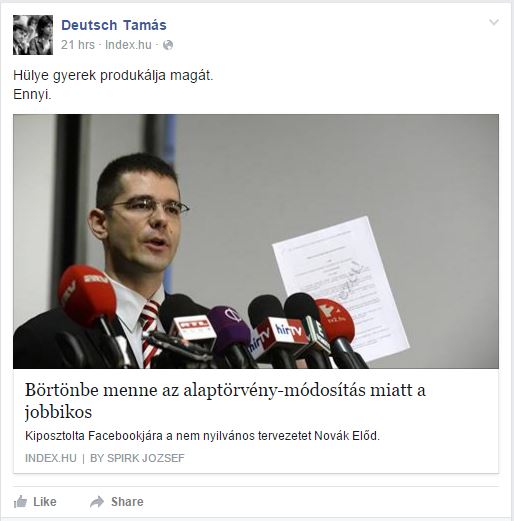Click the large red microphone at left
514x521 pixels.
click(x=87, y=295)
